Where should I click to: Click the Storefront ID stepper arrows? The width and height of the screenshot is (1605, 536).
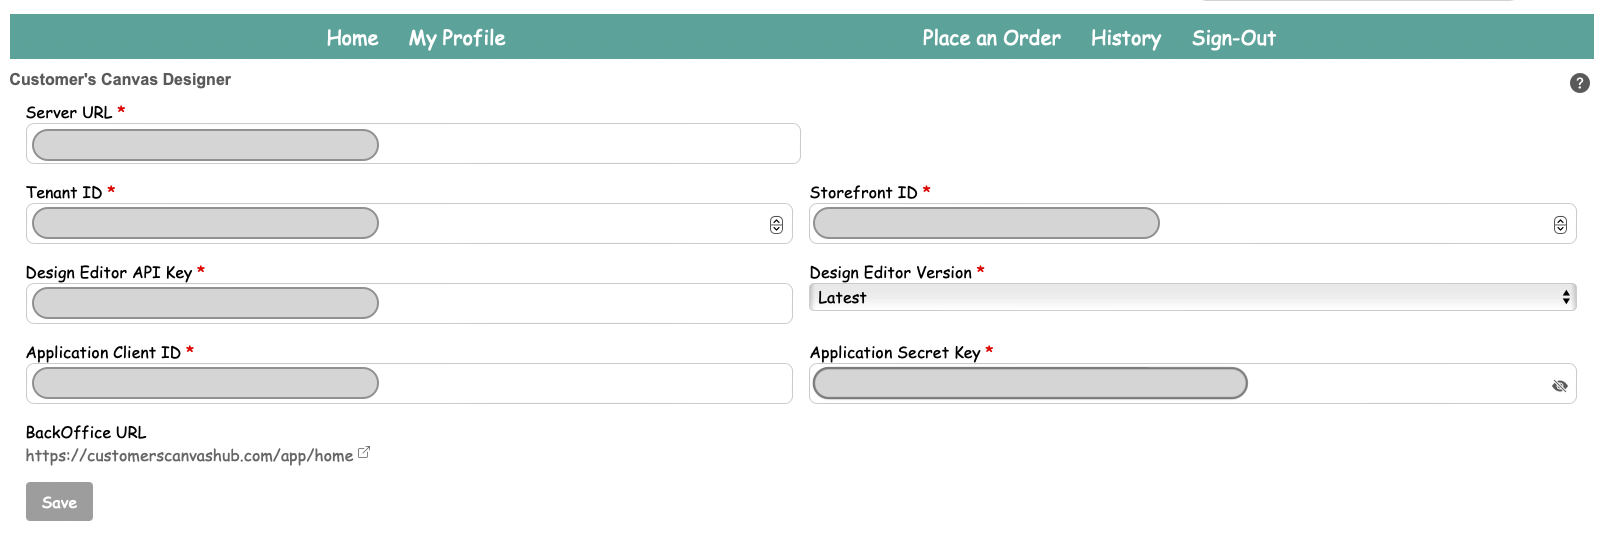coord(1560,225)
